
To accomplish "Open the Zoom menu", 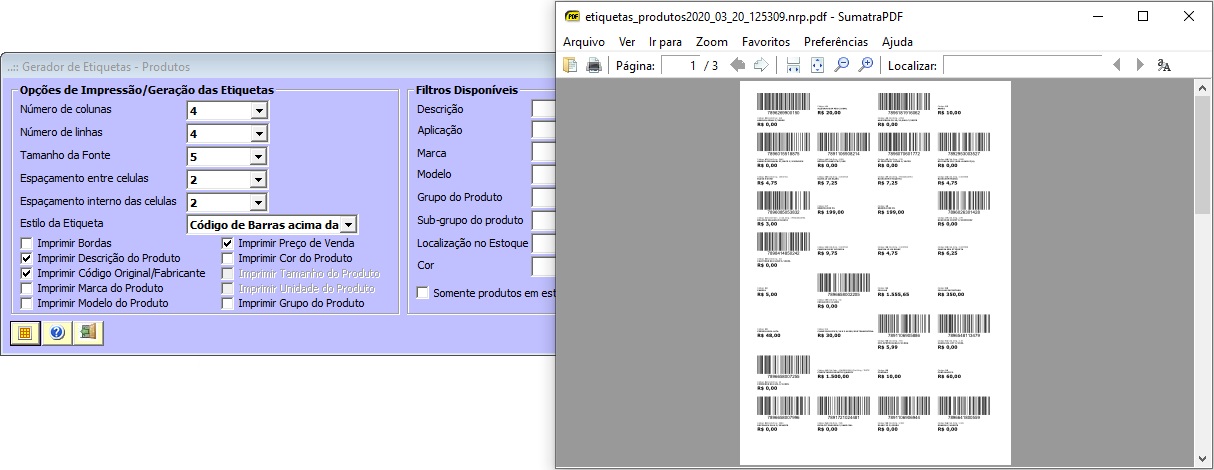I will tap(712, 42).
